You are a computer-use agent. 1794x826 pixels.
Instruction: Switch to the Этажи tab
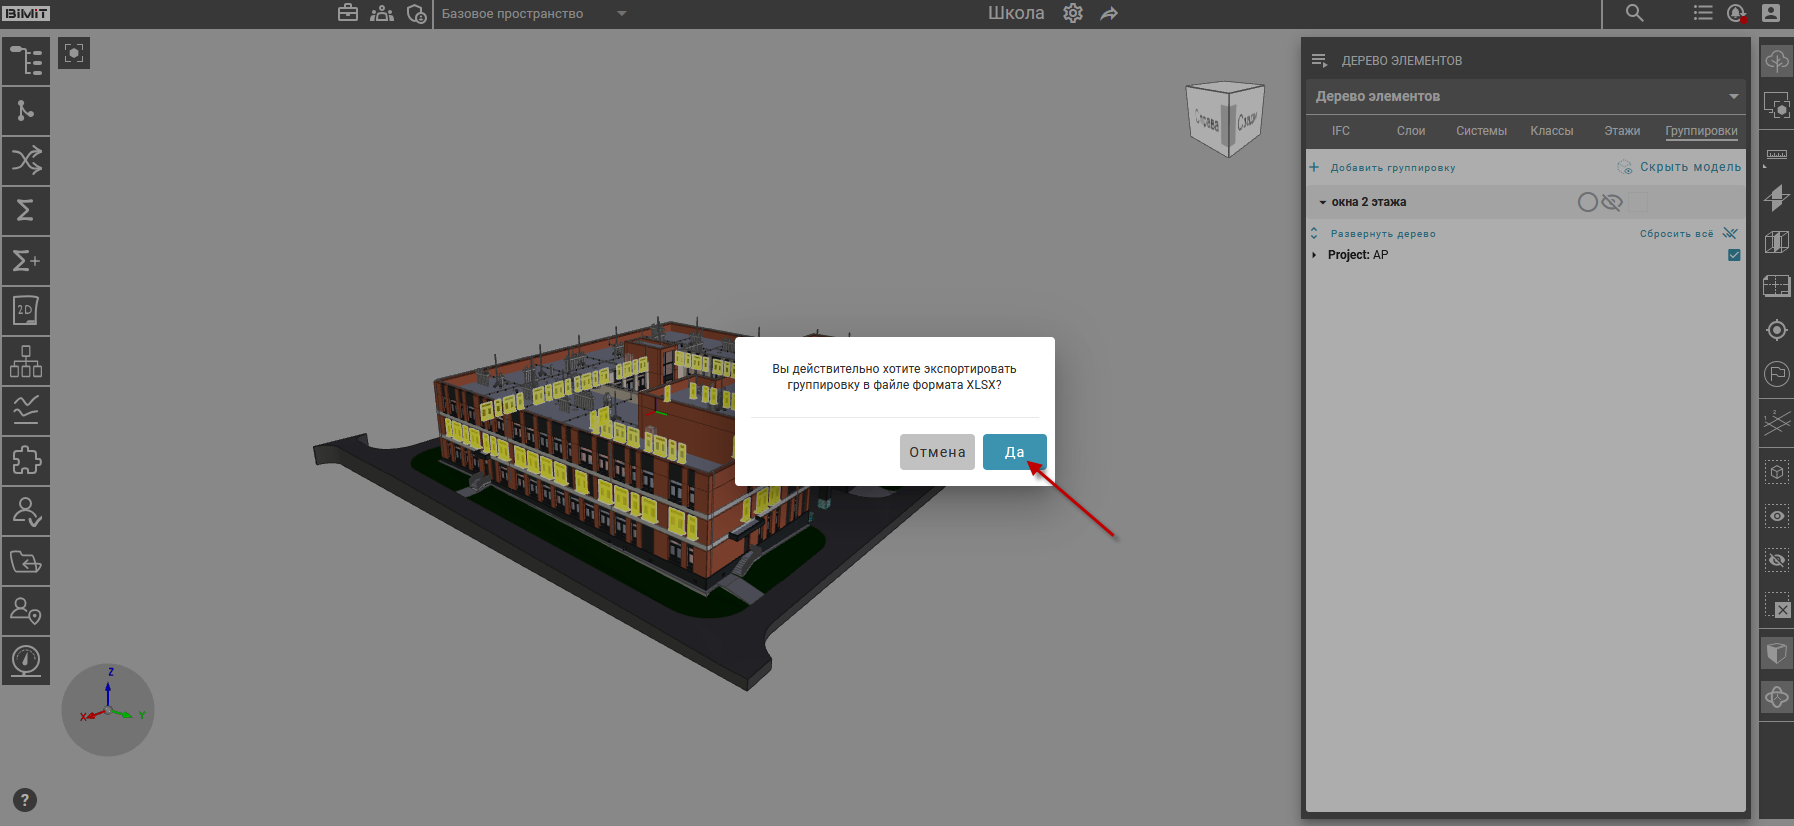(x=1621, y=131)
